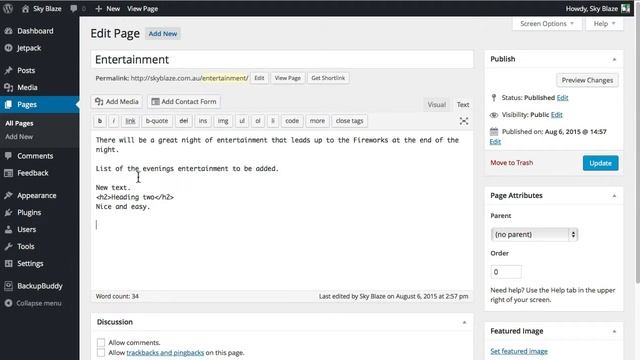Click the calendar icon beside Published on
640x360 pixels.
tap(494, 131)
